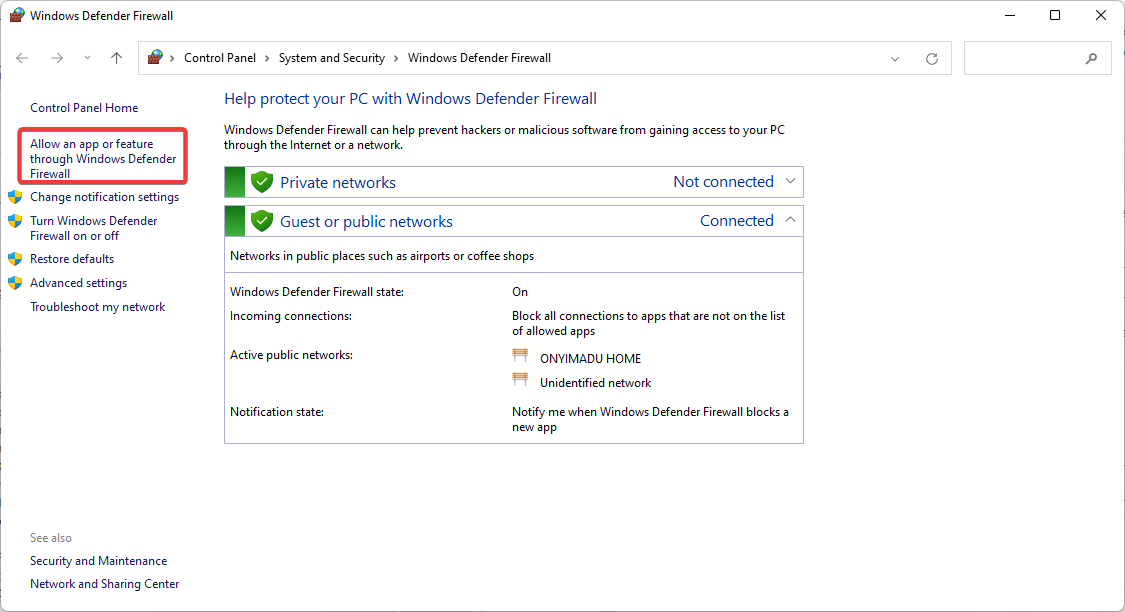Click the firewall state value On
Screen dimensions: 1125x612
(x=520, y=292)
